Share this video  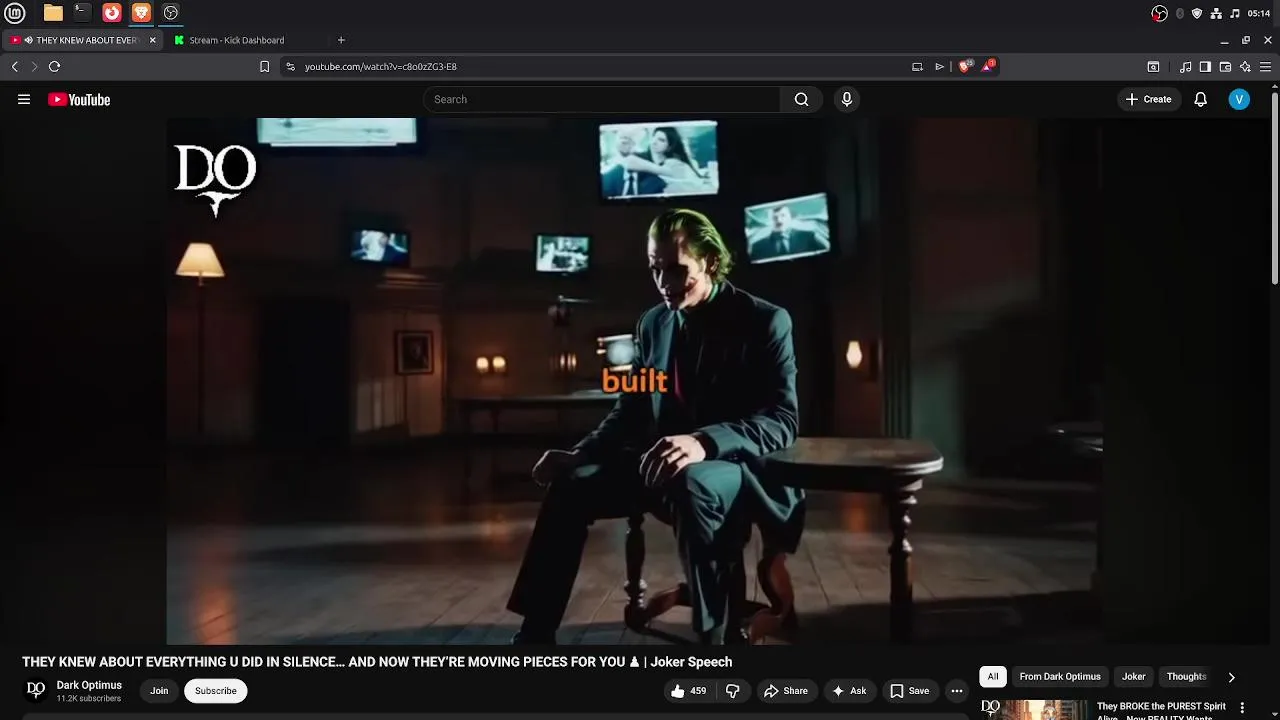[786, 691]
